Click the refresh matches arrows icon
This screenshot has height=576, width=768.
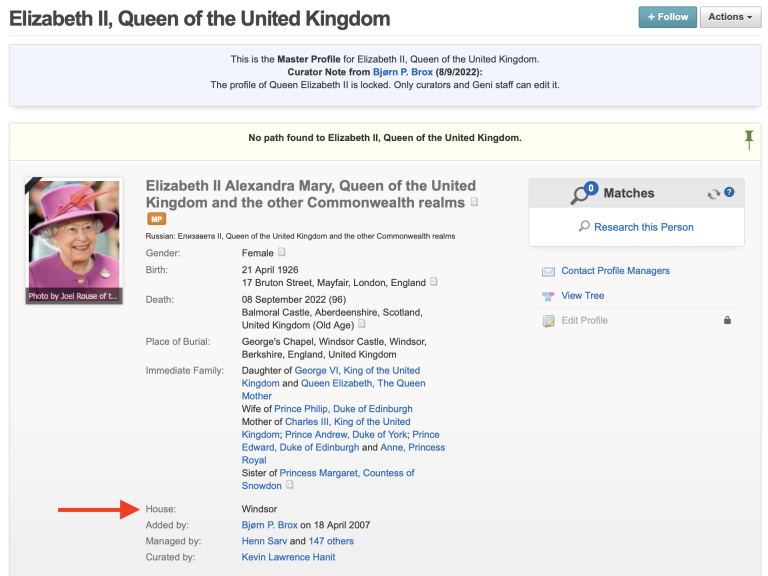(x=713, y=193)
